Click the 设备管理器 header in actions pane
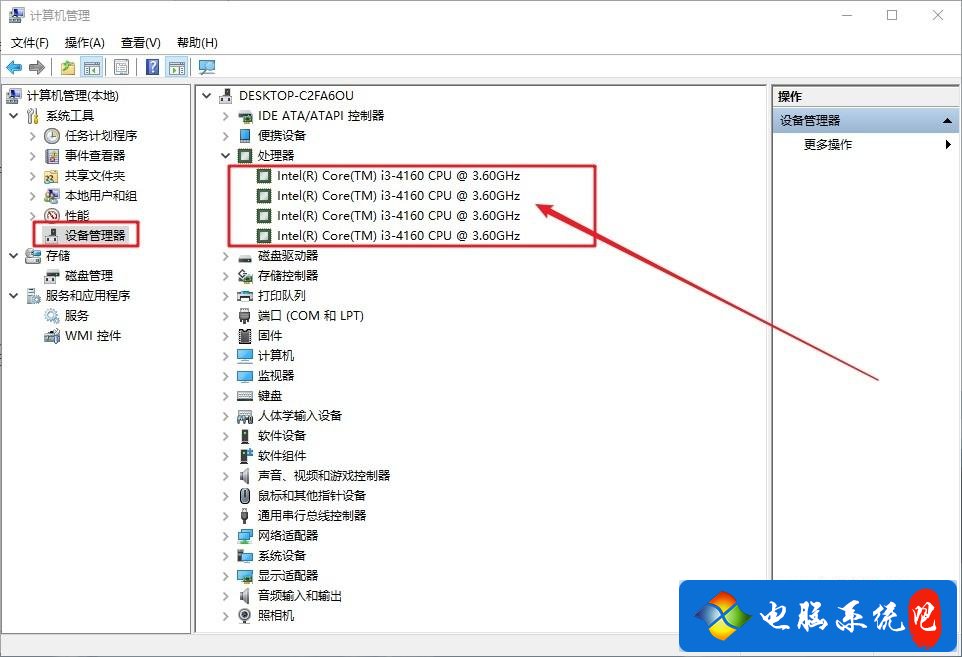962x657 pixels. tap(865, 121)
